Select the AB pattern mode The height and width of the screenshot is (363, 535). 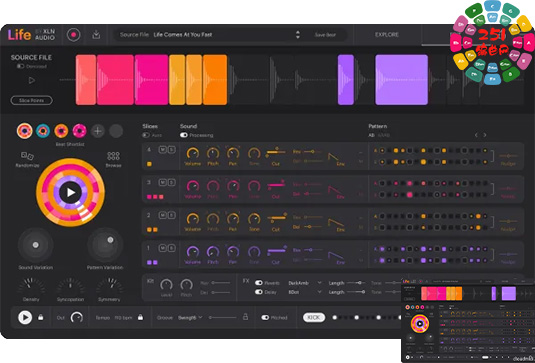click(x=371, y=135)
